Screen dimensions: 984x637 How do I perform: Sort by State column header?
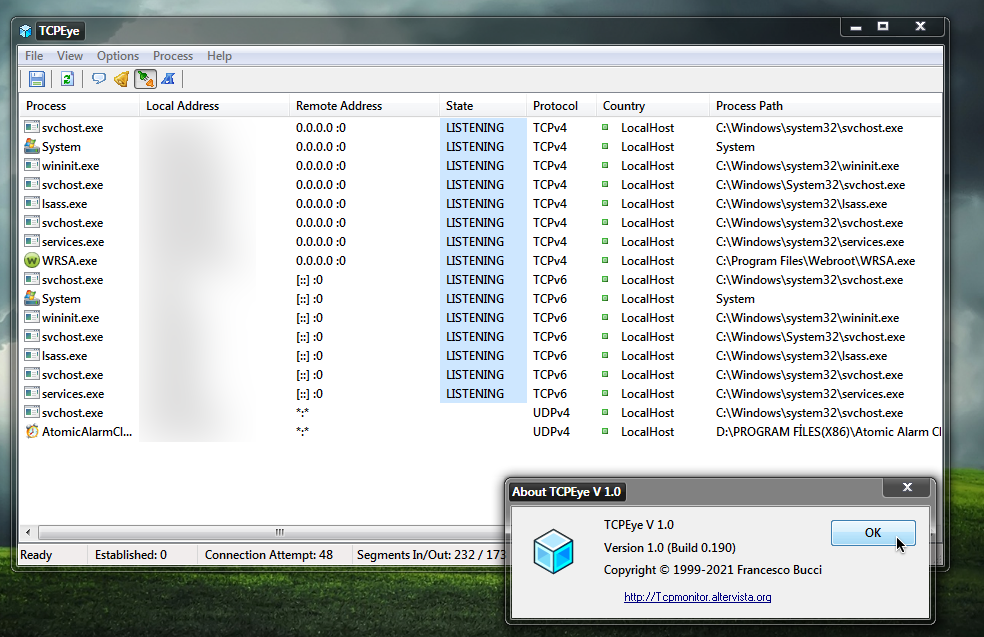(x=483, y=105)
